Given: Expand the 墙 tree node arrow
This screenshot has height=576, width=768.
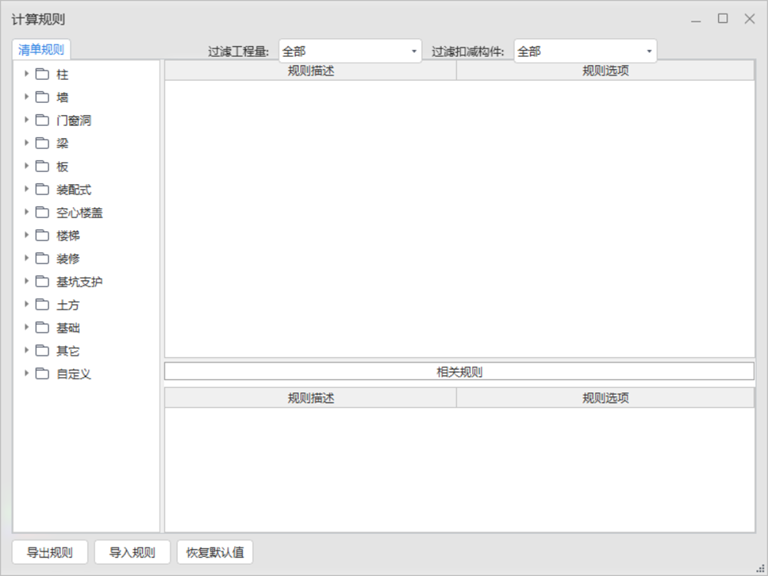Looking at the screenshot, I should [27, 97].
